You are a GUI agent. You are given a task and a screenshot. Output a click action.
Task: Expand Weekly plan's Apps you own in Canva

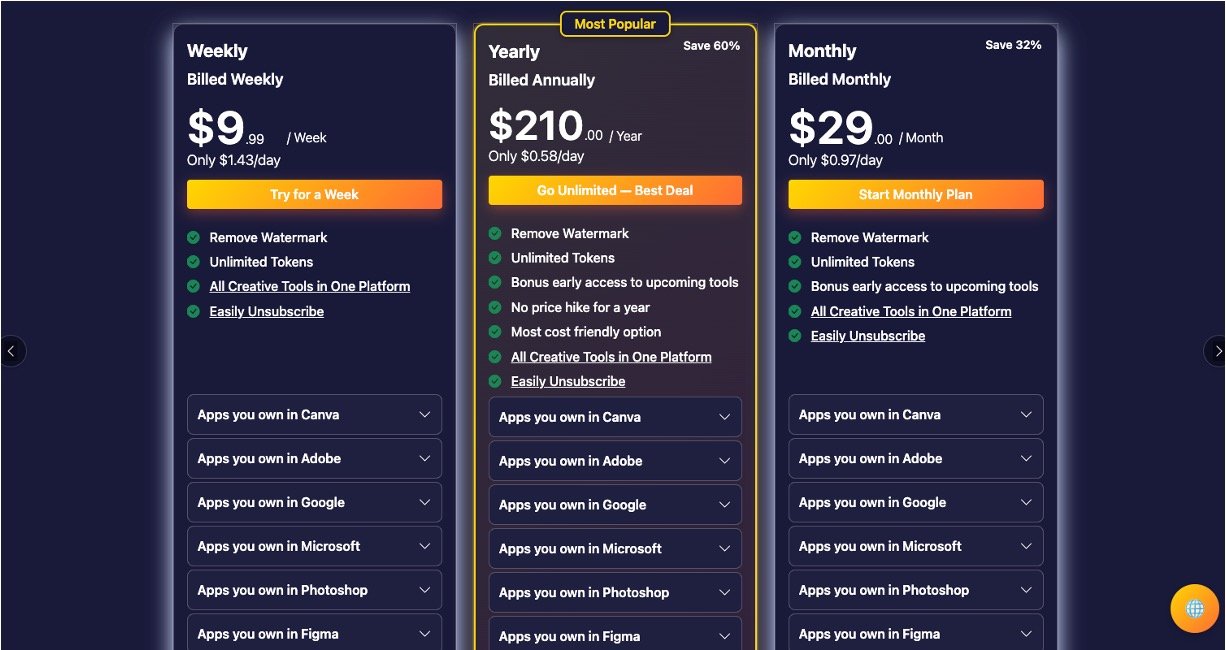(x=314, y=415)
